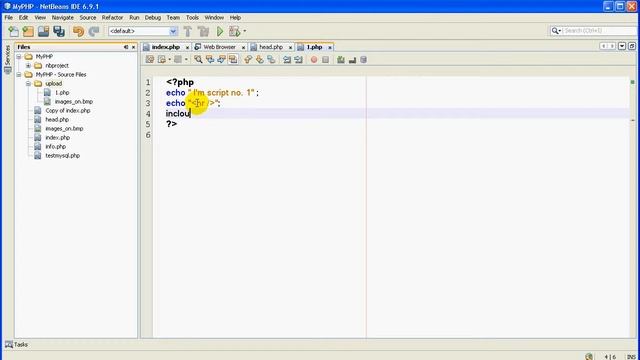Image resolution: width=640 pixels, height=360 pixels.
Task: Select 1.php in the Files tree
Action: (62, 93)
